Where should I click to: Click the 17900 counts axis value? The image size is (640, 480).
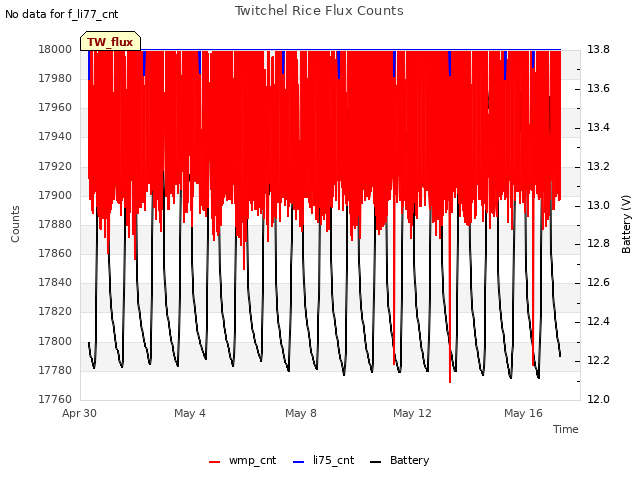pyautogui.click(x=55, y=196)
